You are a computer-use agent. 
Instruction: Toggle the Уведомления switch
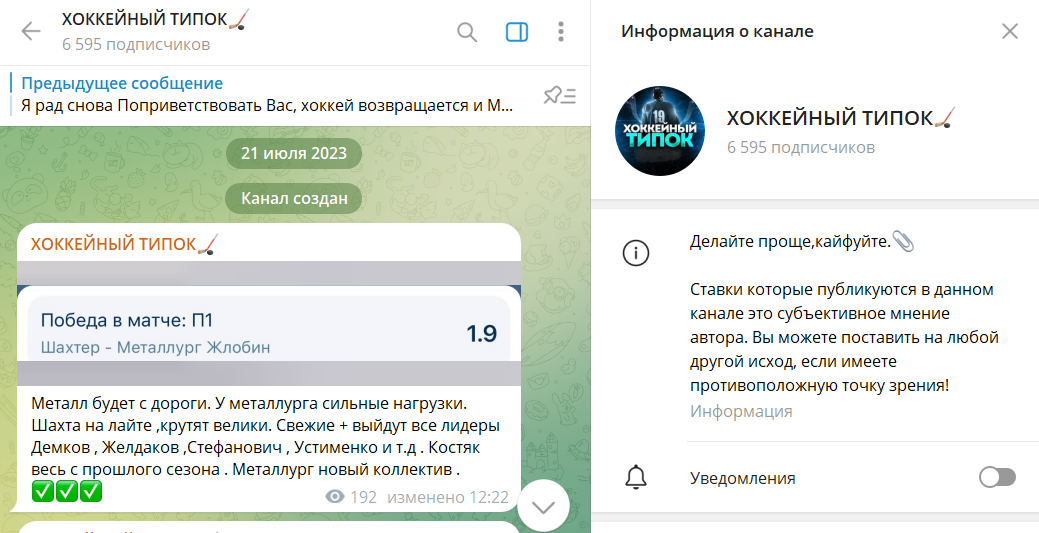pos(997,477)
